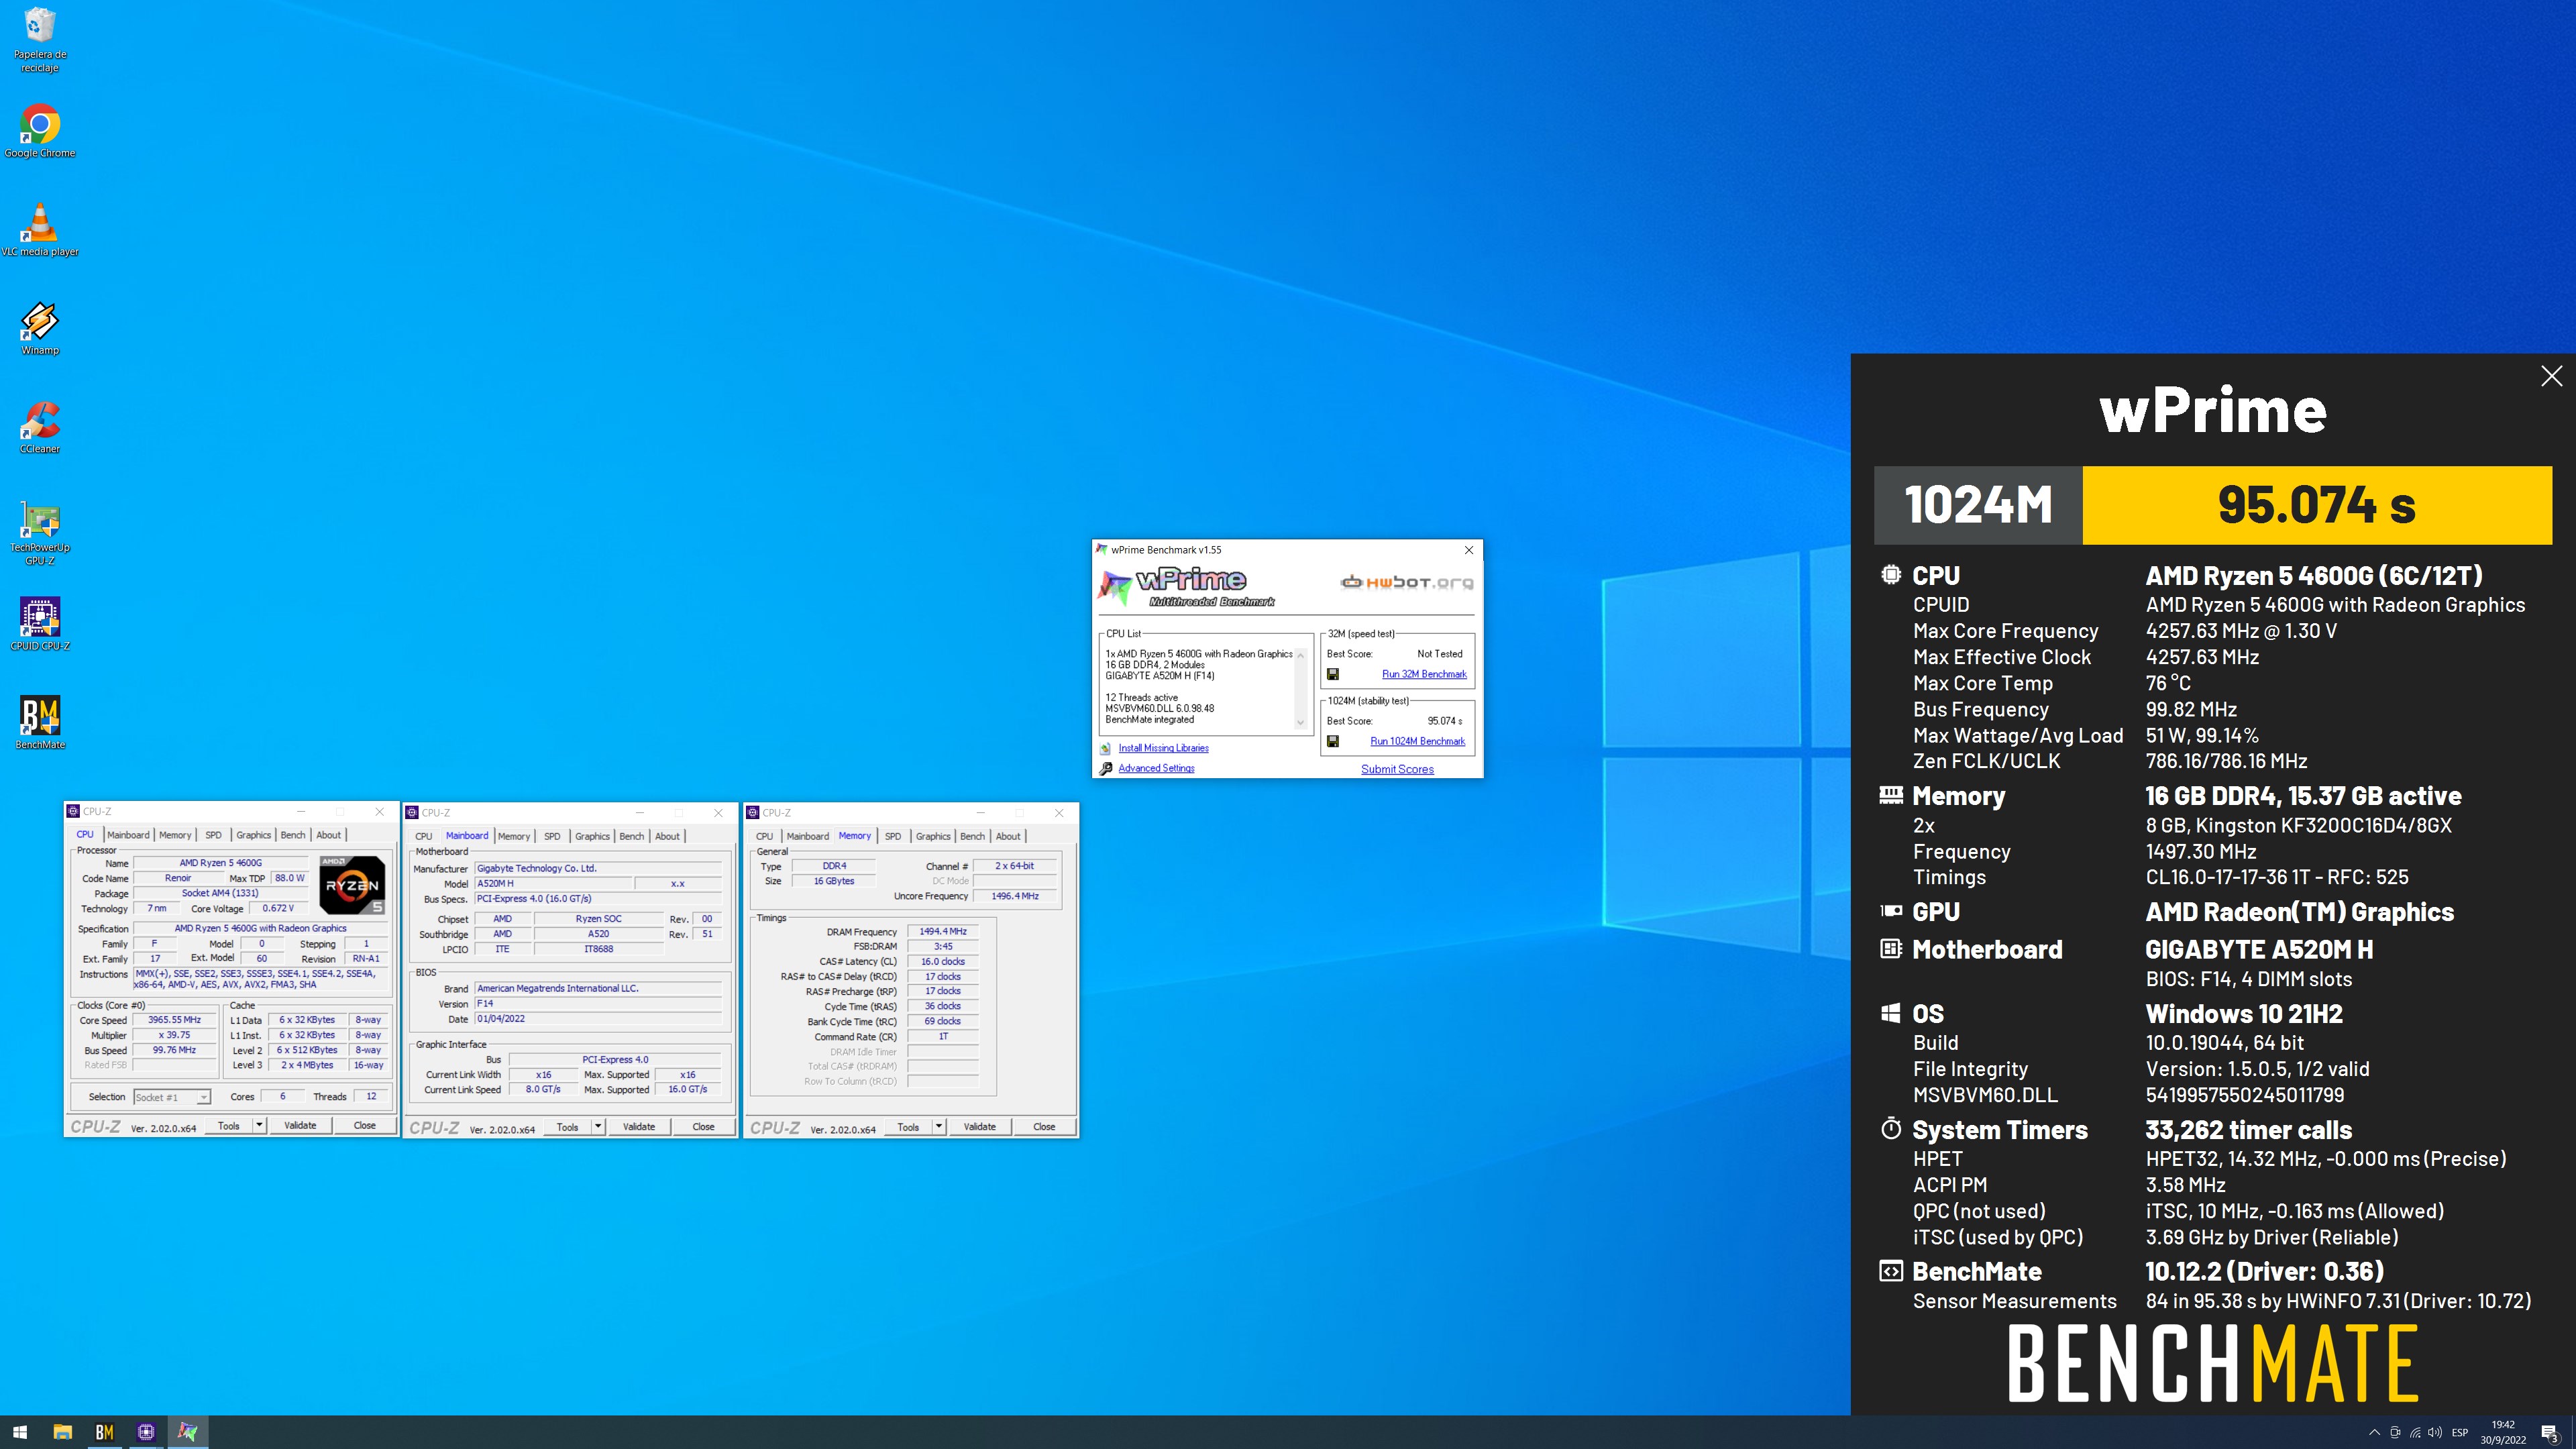Viewport: 2576px width, 1449px height.
Task: Click the Advanced Settings wrench icon
Action: pyautogui.click(x=1105, y=768)
